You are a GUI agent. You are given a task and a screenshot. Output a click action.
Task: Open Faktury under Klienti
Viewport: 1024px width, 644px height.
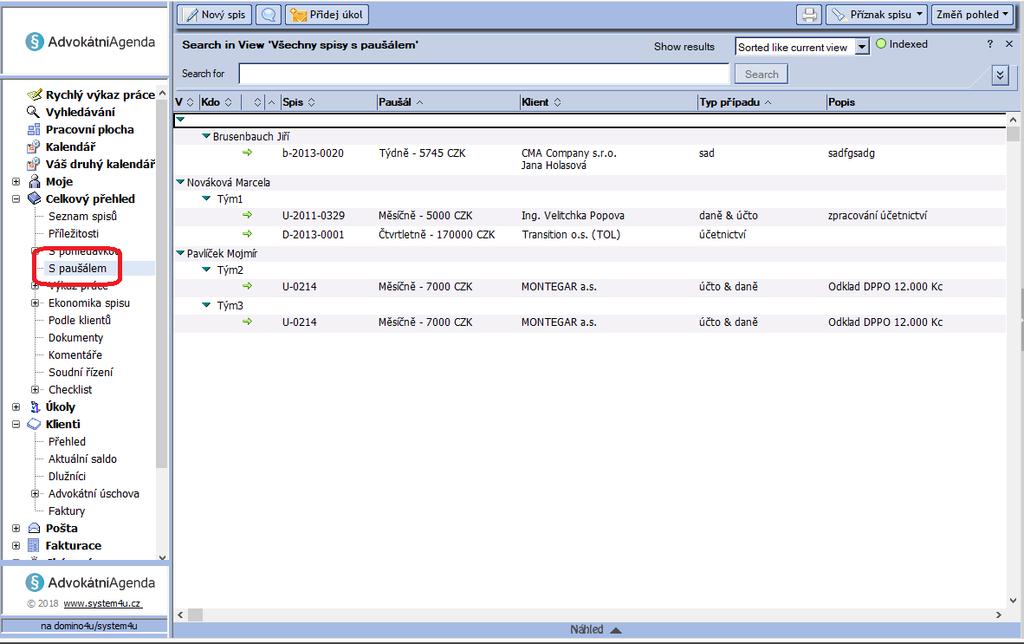click(66, 511)
